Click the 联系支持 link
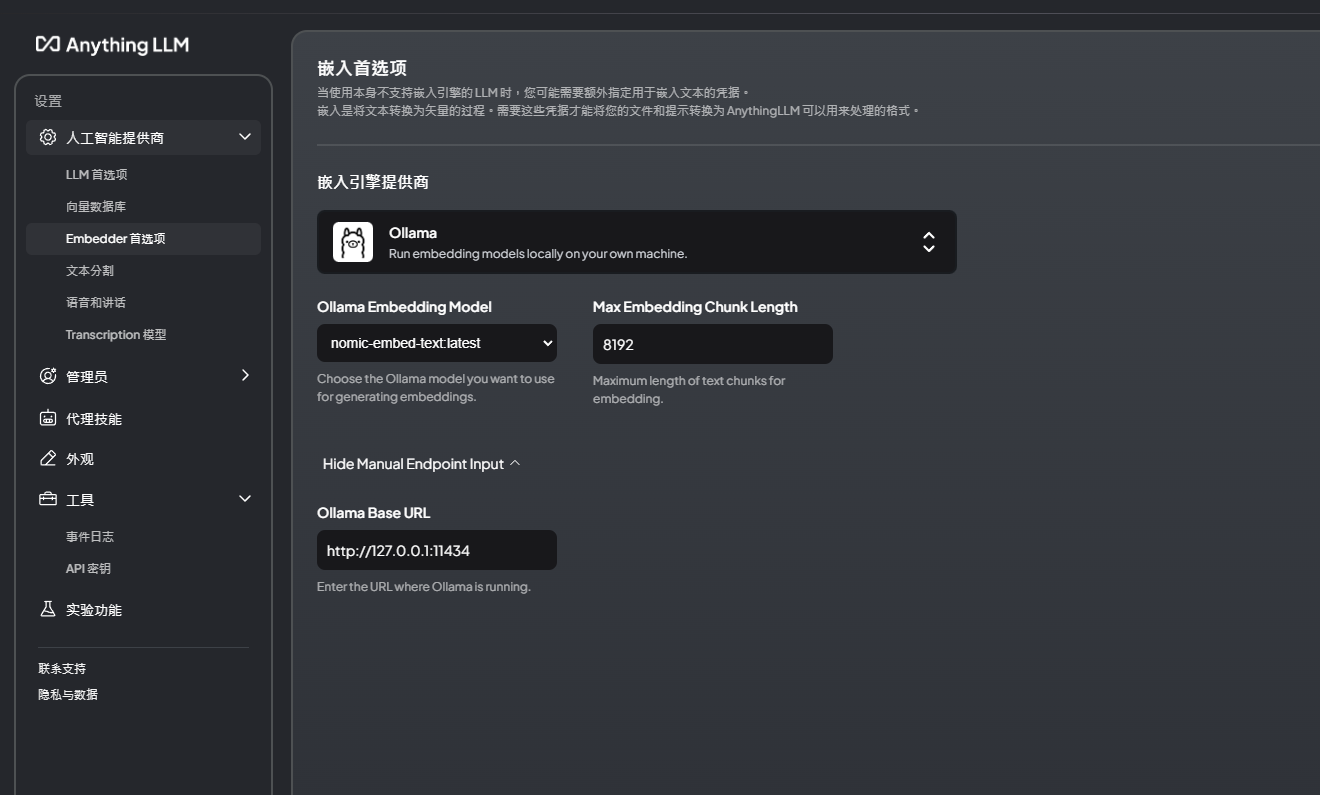The image size is (1320, 795). click(x=62, y=669)
